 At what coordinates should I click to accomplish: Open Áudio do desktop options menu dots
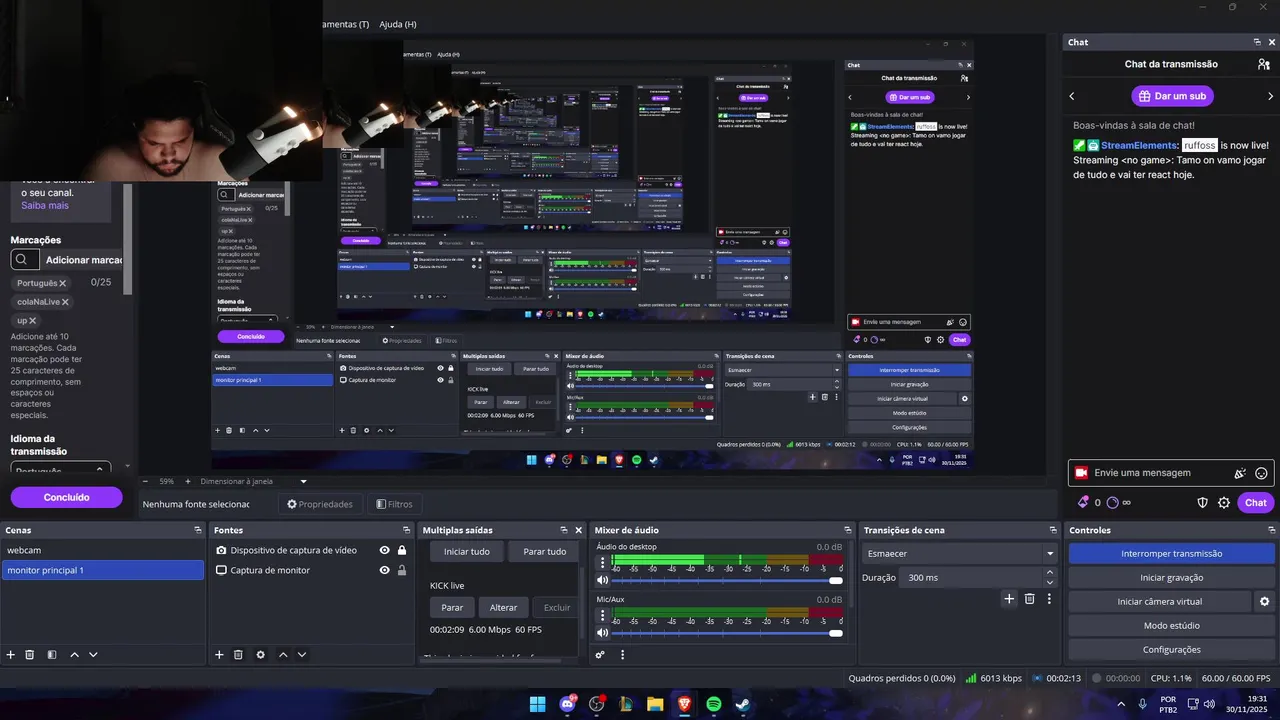[602, 563]
